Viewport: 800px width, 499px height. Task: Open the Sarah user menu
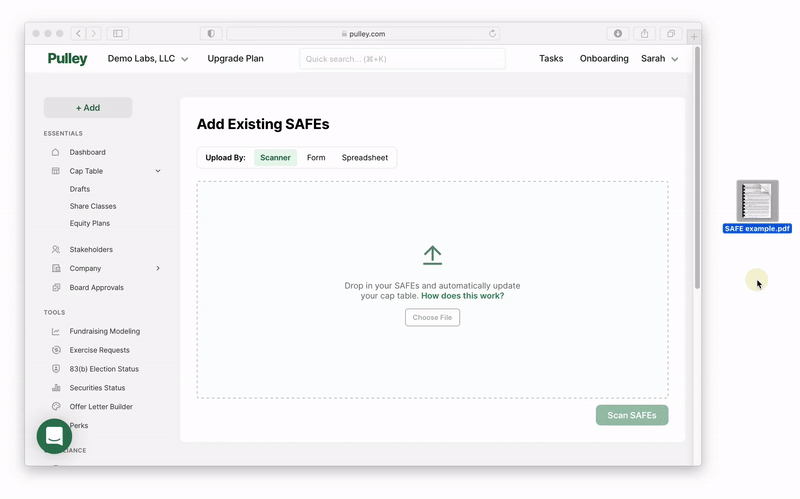pyautogui.click(x=659, y=59)
